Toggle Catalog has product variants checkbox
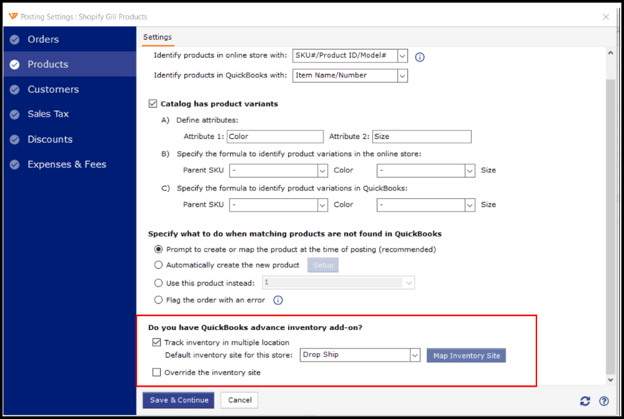 coord(153,104)
